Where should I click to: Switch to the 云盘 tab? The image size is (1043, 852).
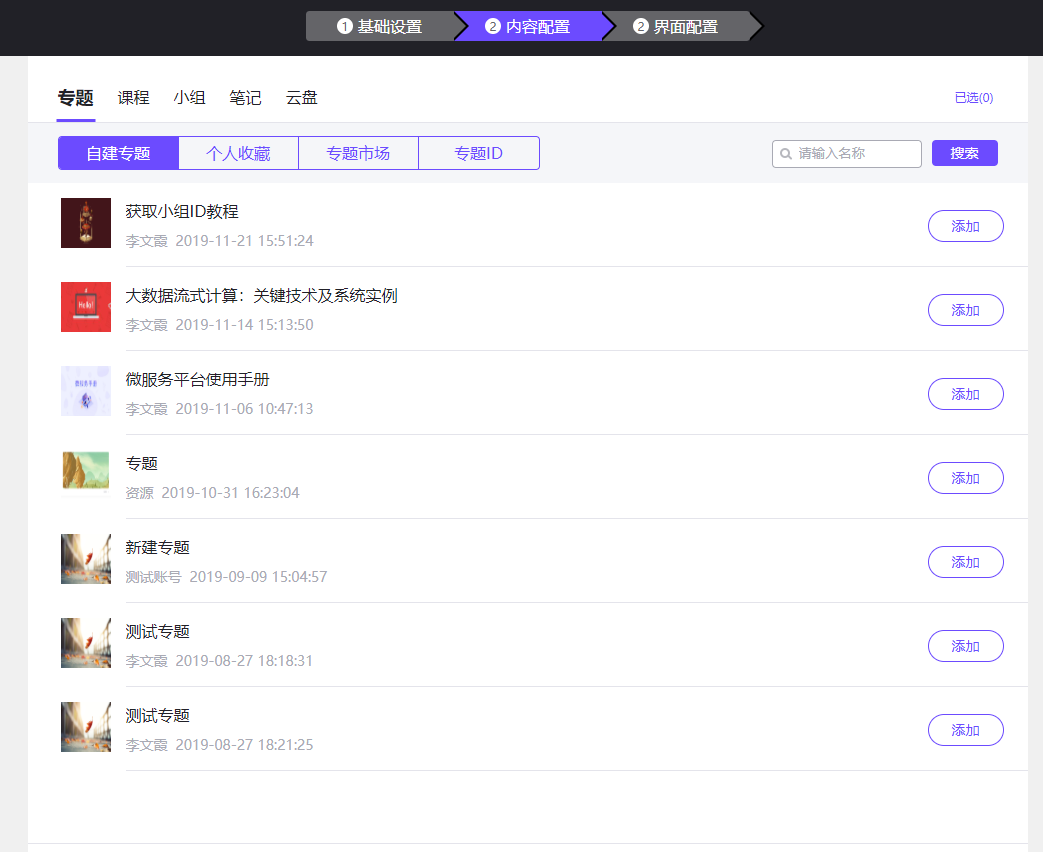[x=301, y=98]
